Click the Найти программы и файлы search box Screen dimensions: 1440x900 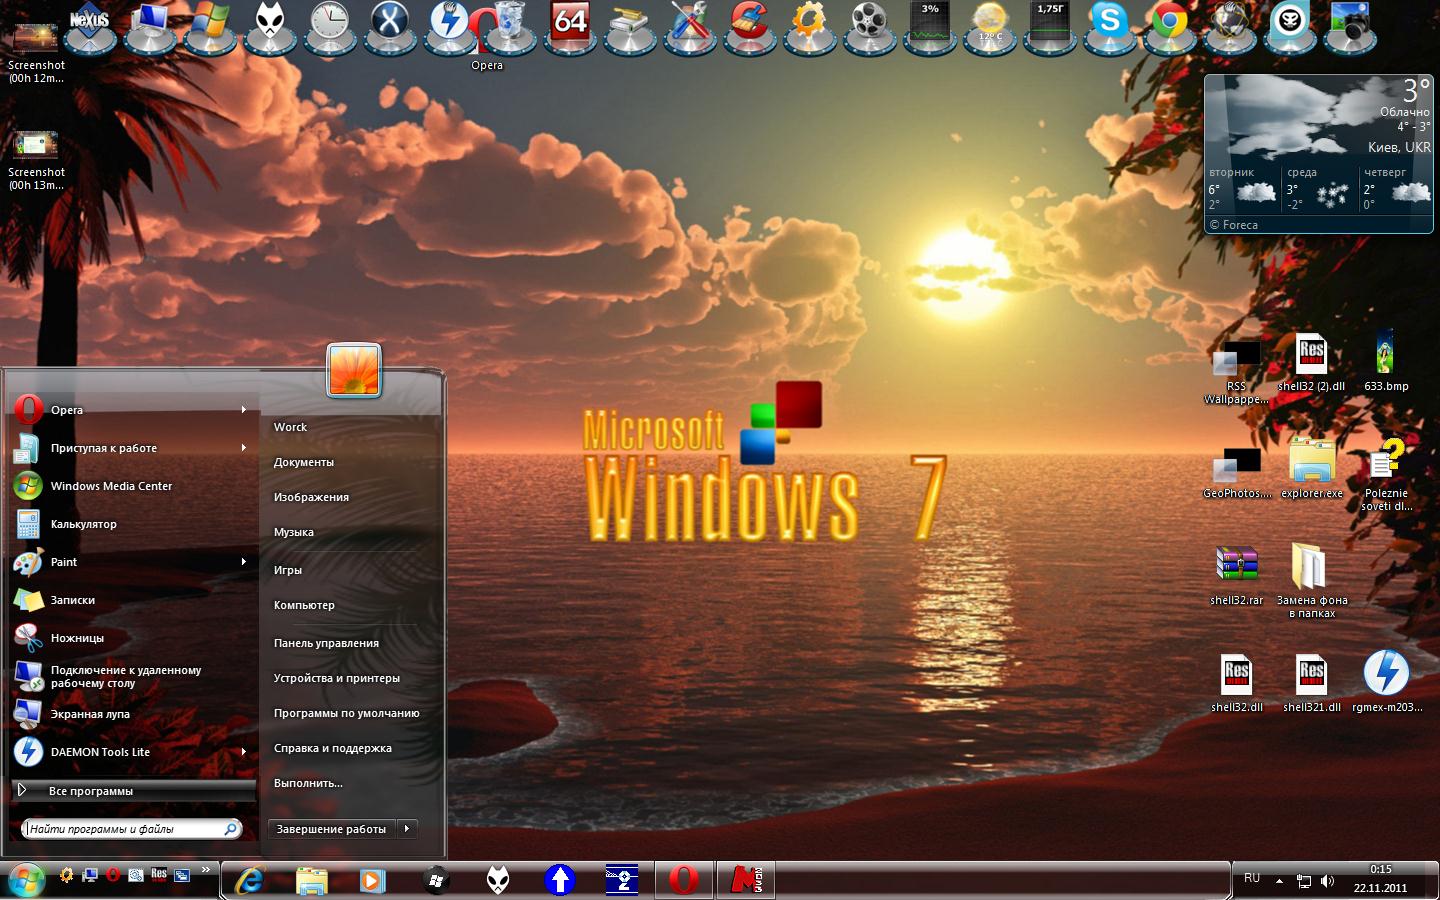pyautogui.click(x=131, y=828)
